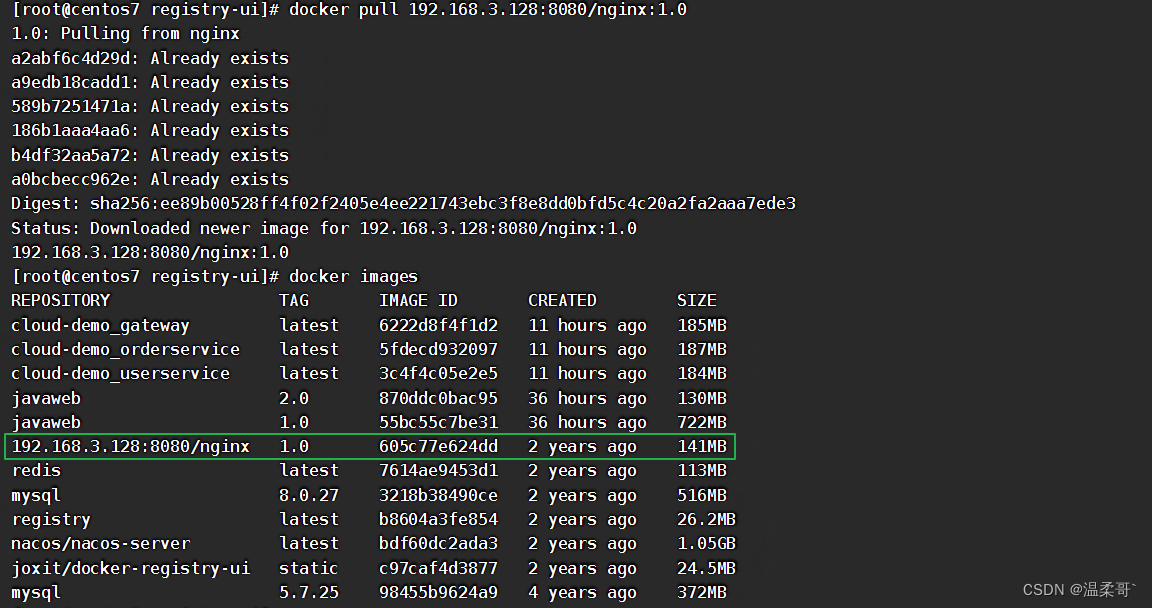Click image ID '55bc55c7be31' of javaweb 1.0

[439, 422]
